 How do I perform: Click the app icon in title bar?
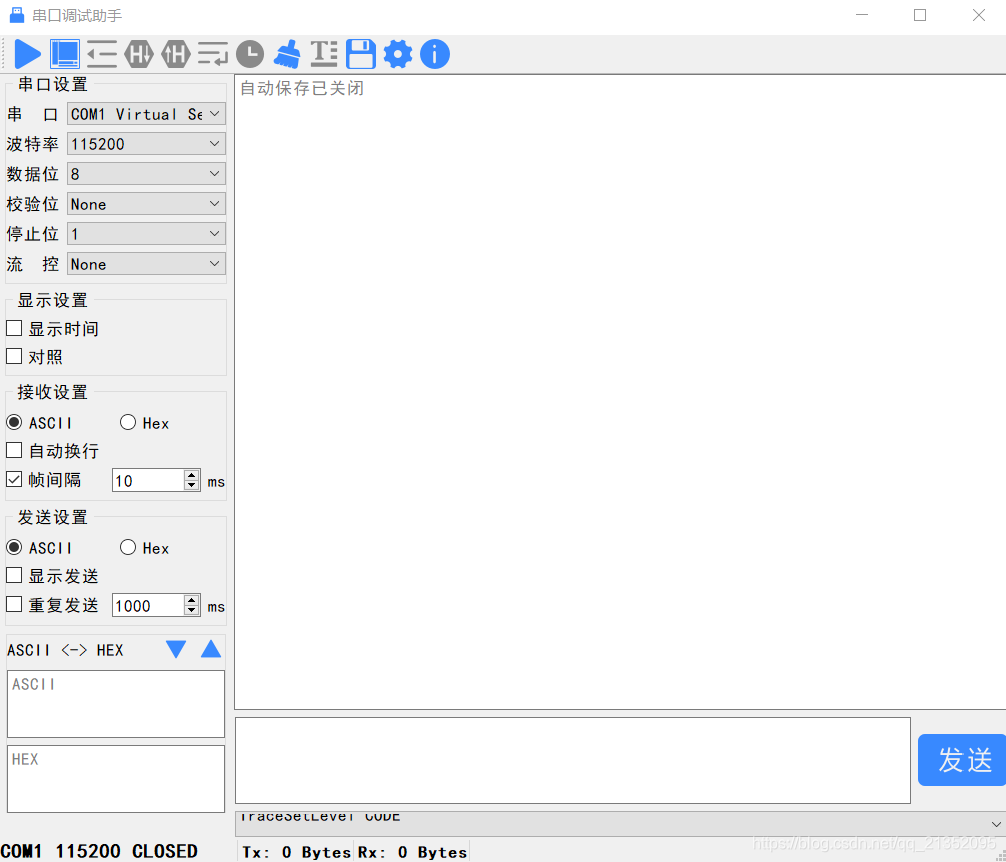pos(17,15)
